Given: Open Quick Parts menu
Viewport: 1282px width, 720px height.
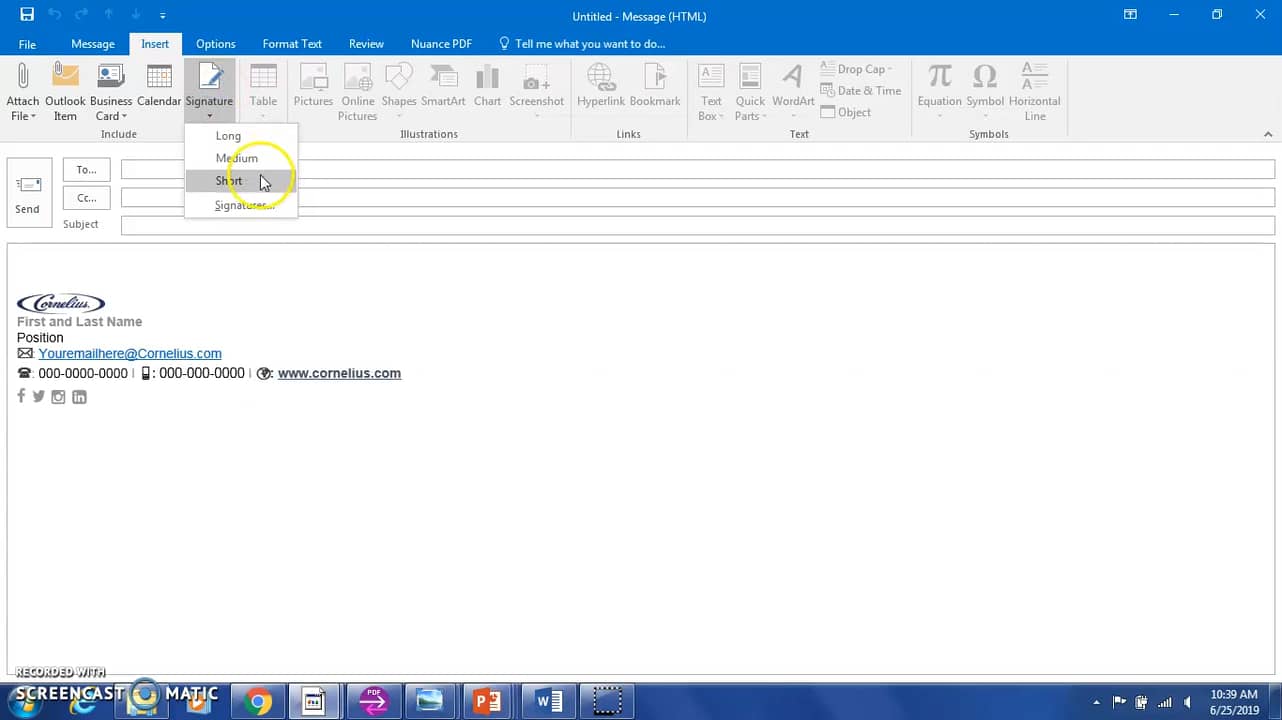Looking at the screenshot, I should point(750,92).
